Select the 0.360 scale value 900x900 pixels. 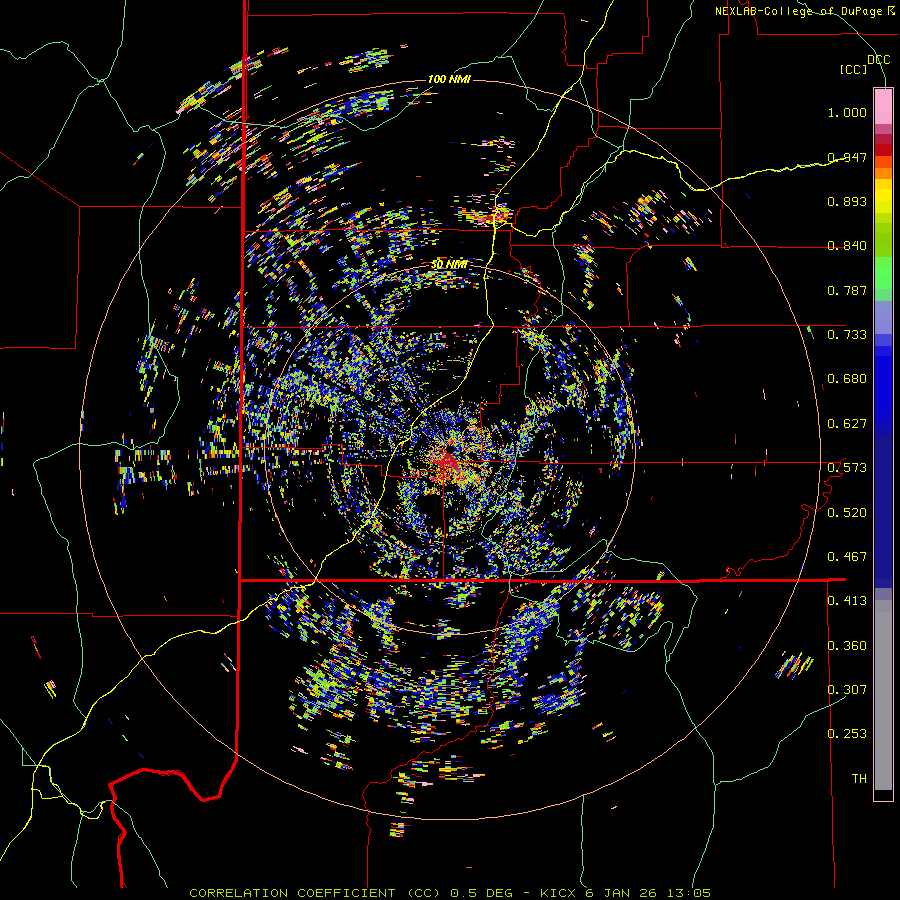point(847,646)
